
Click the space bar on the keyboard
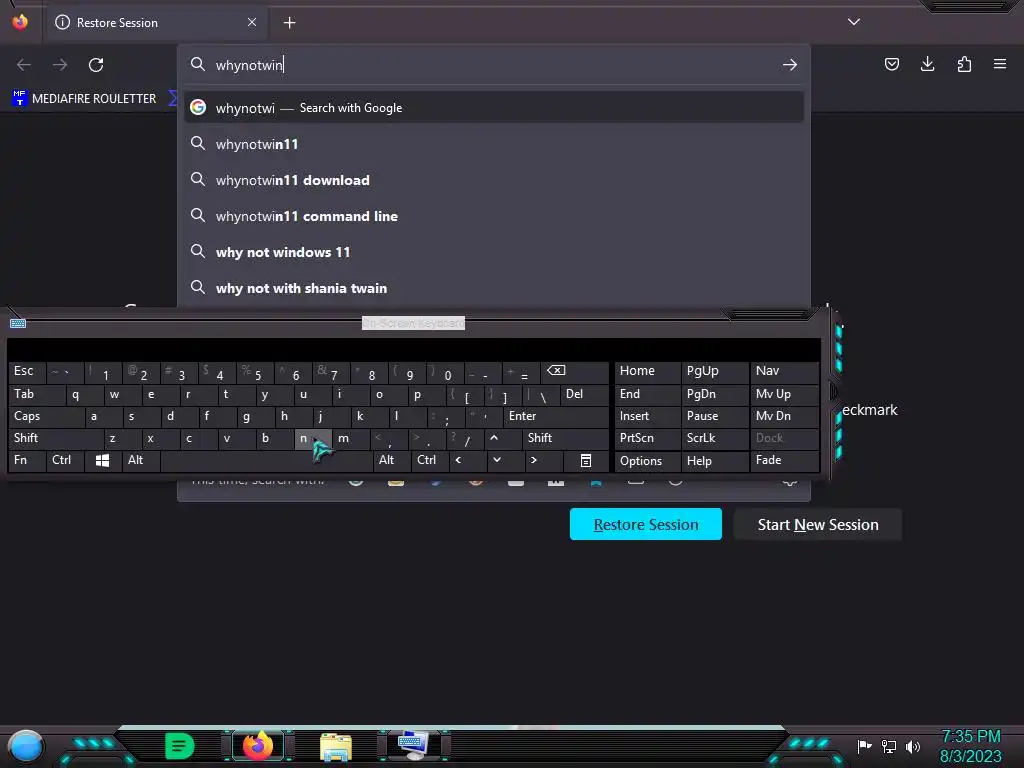point(266,460)
